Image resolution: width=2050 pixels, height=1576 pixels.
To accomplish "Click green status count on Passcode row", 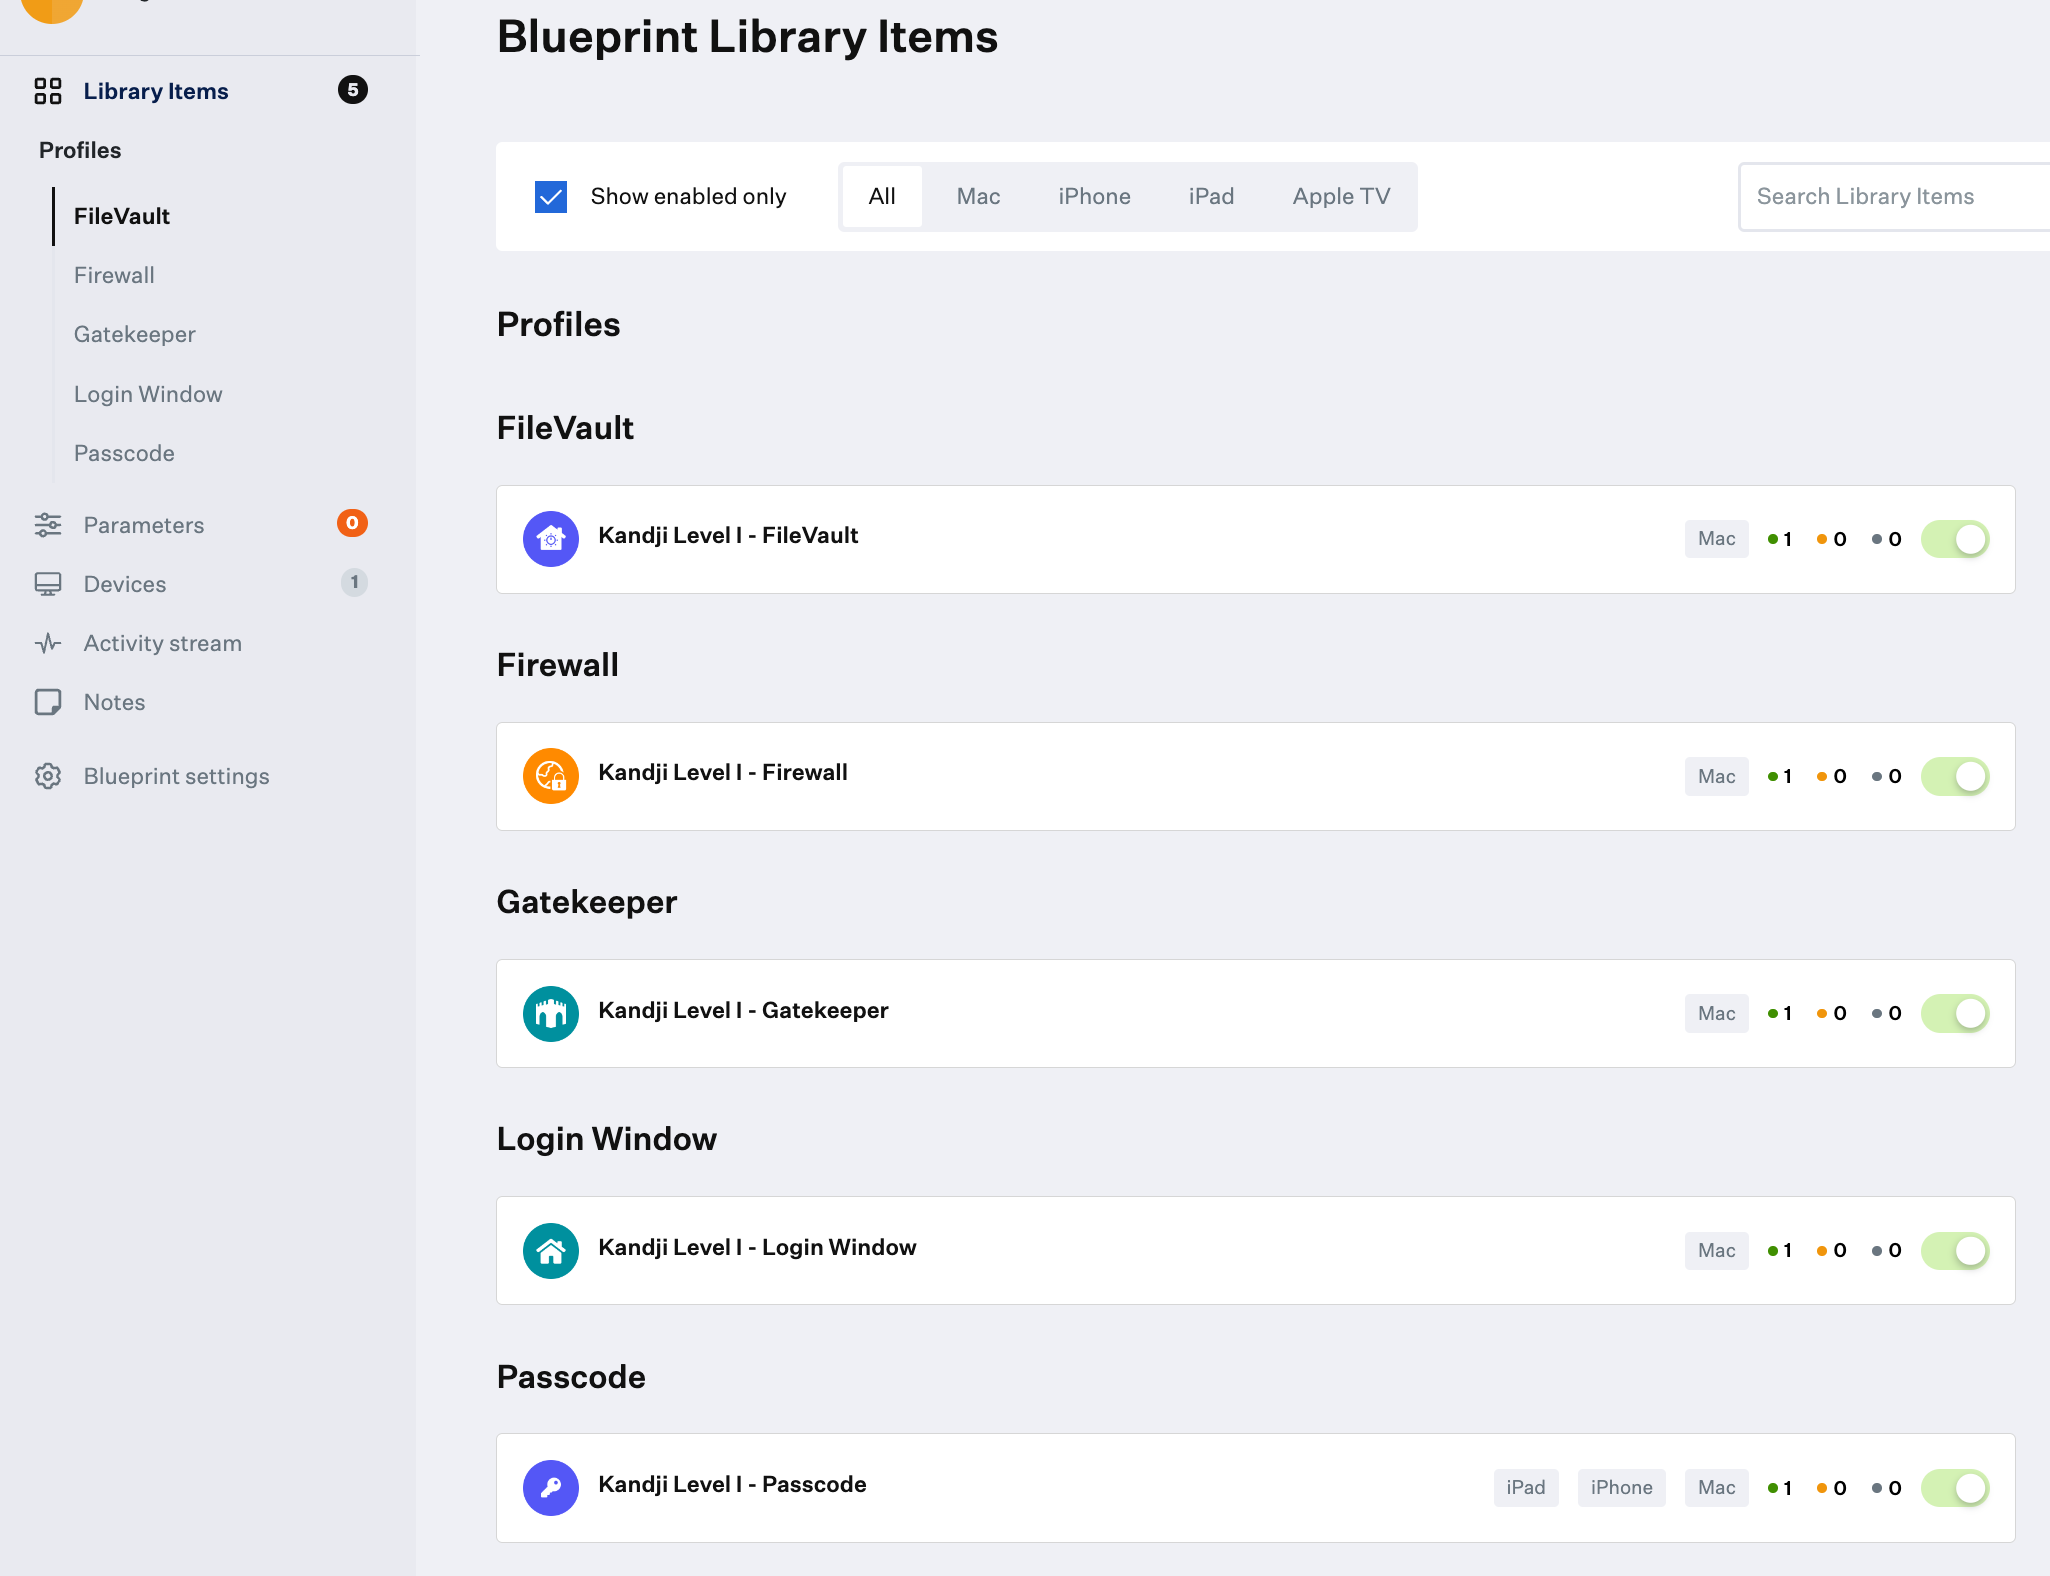I will click(x=1780, y=1489).
